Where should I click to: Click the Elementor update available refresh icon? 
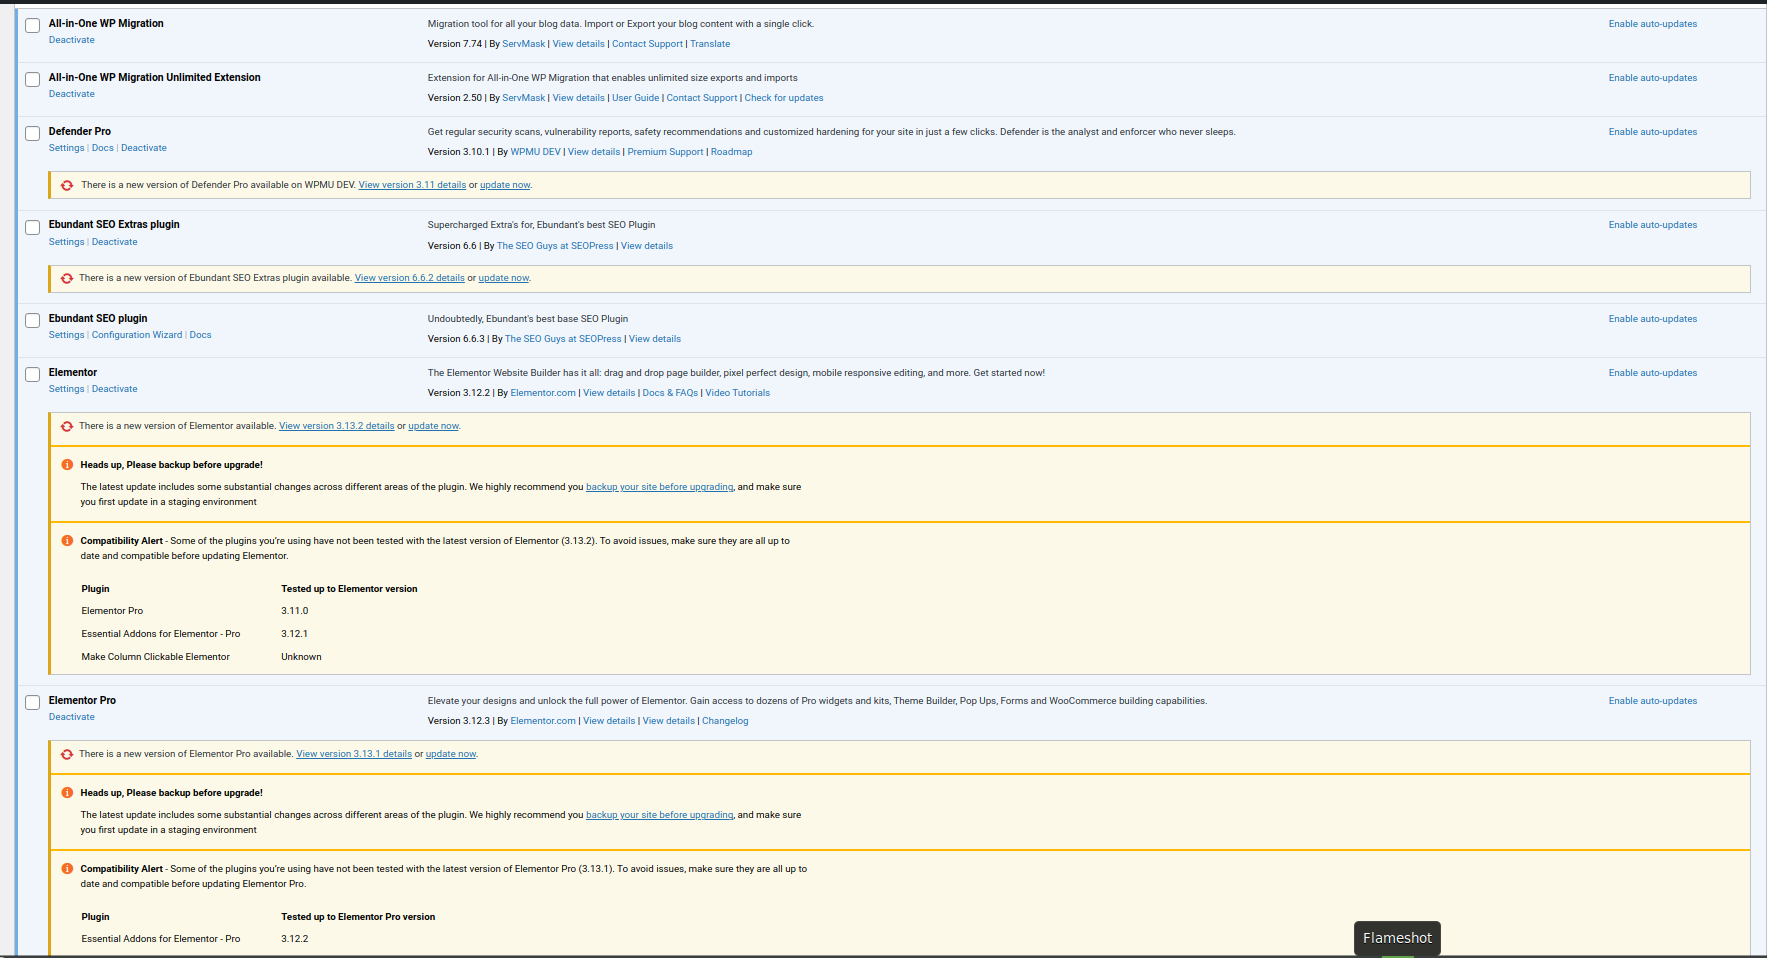click(x=67, y=426)
